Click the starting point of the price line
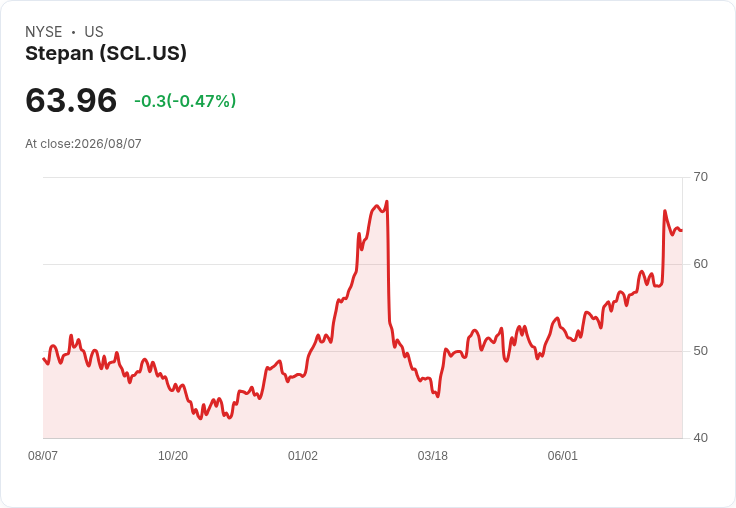Viewport: 736px width, 508px height. (44, 359)
